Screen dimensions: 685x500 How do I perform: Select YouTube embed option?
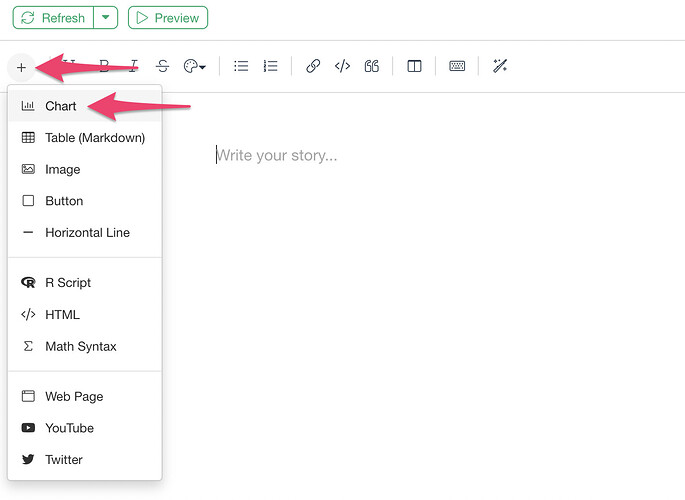[x=85, y=428]
